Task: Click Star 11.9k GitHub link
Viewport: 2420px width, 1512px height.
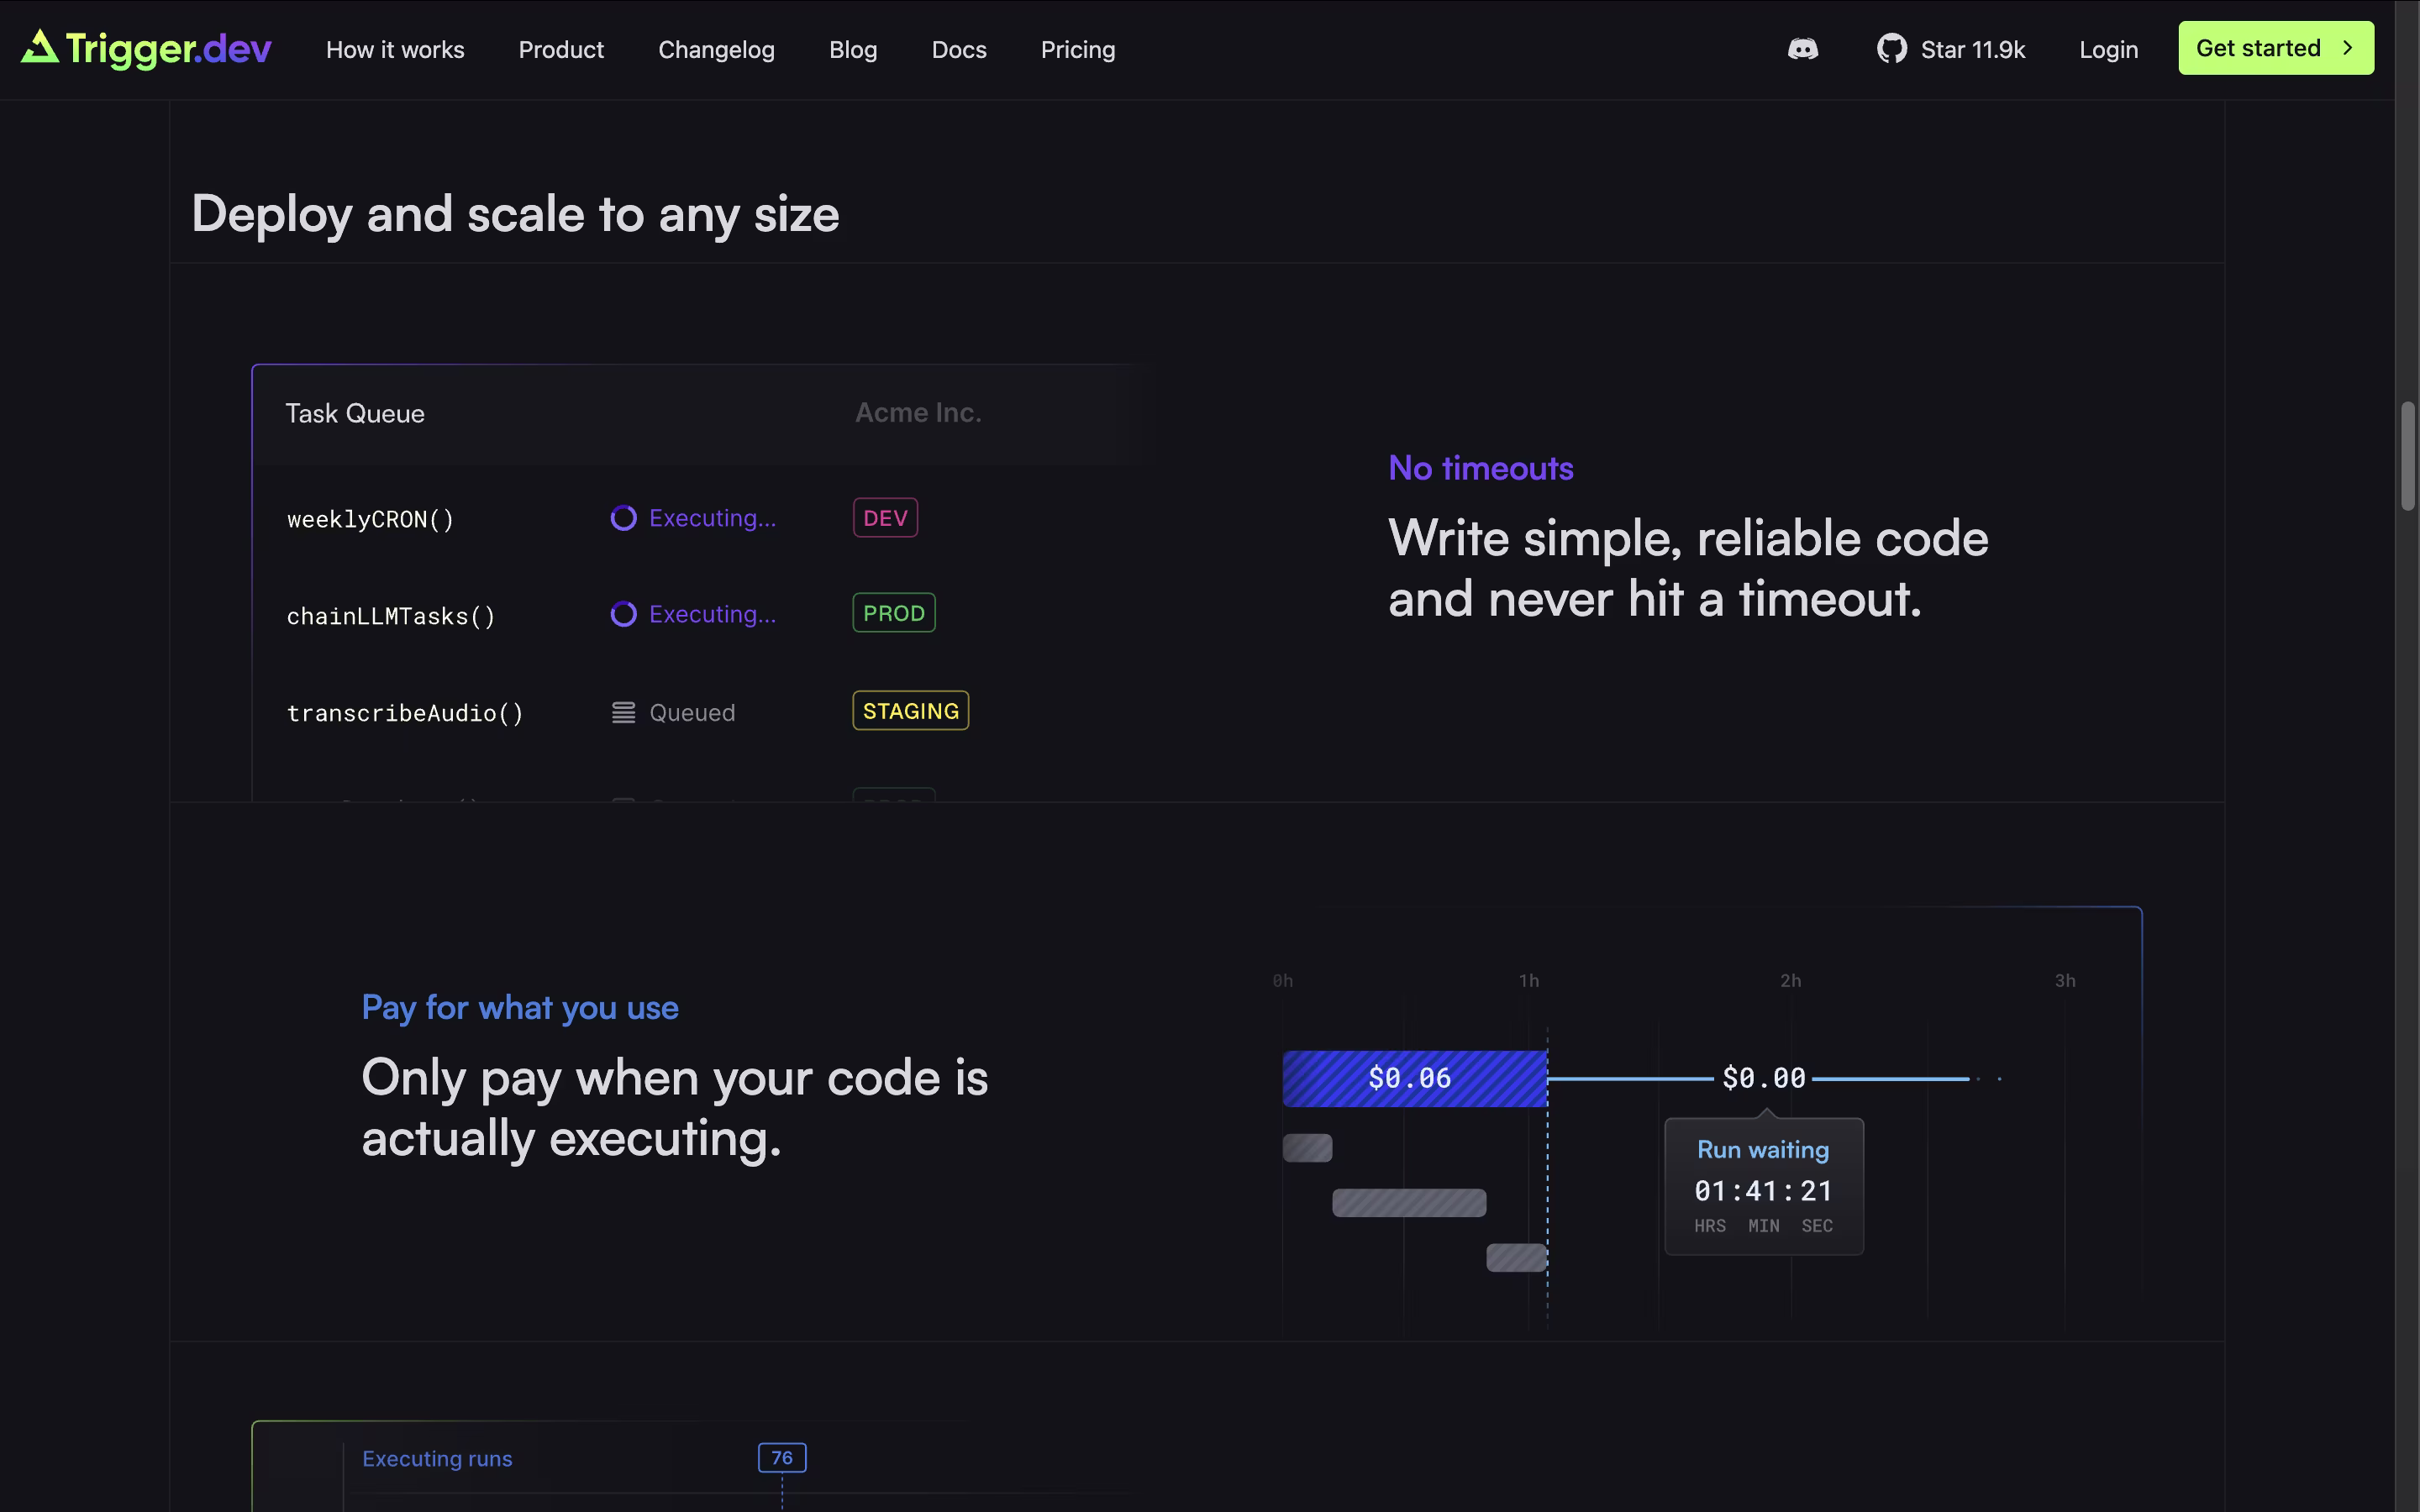Action: (x=1951, y=49)
